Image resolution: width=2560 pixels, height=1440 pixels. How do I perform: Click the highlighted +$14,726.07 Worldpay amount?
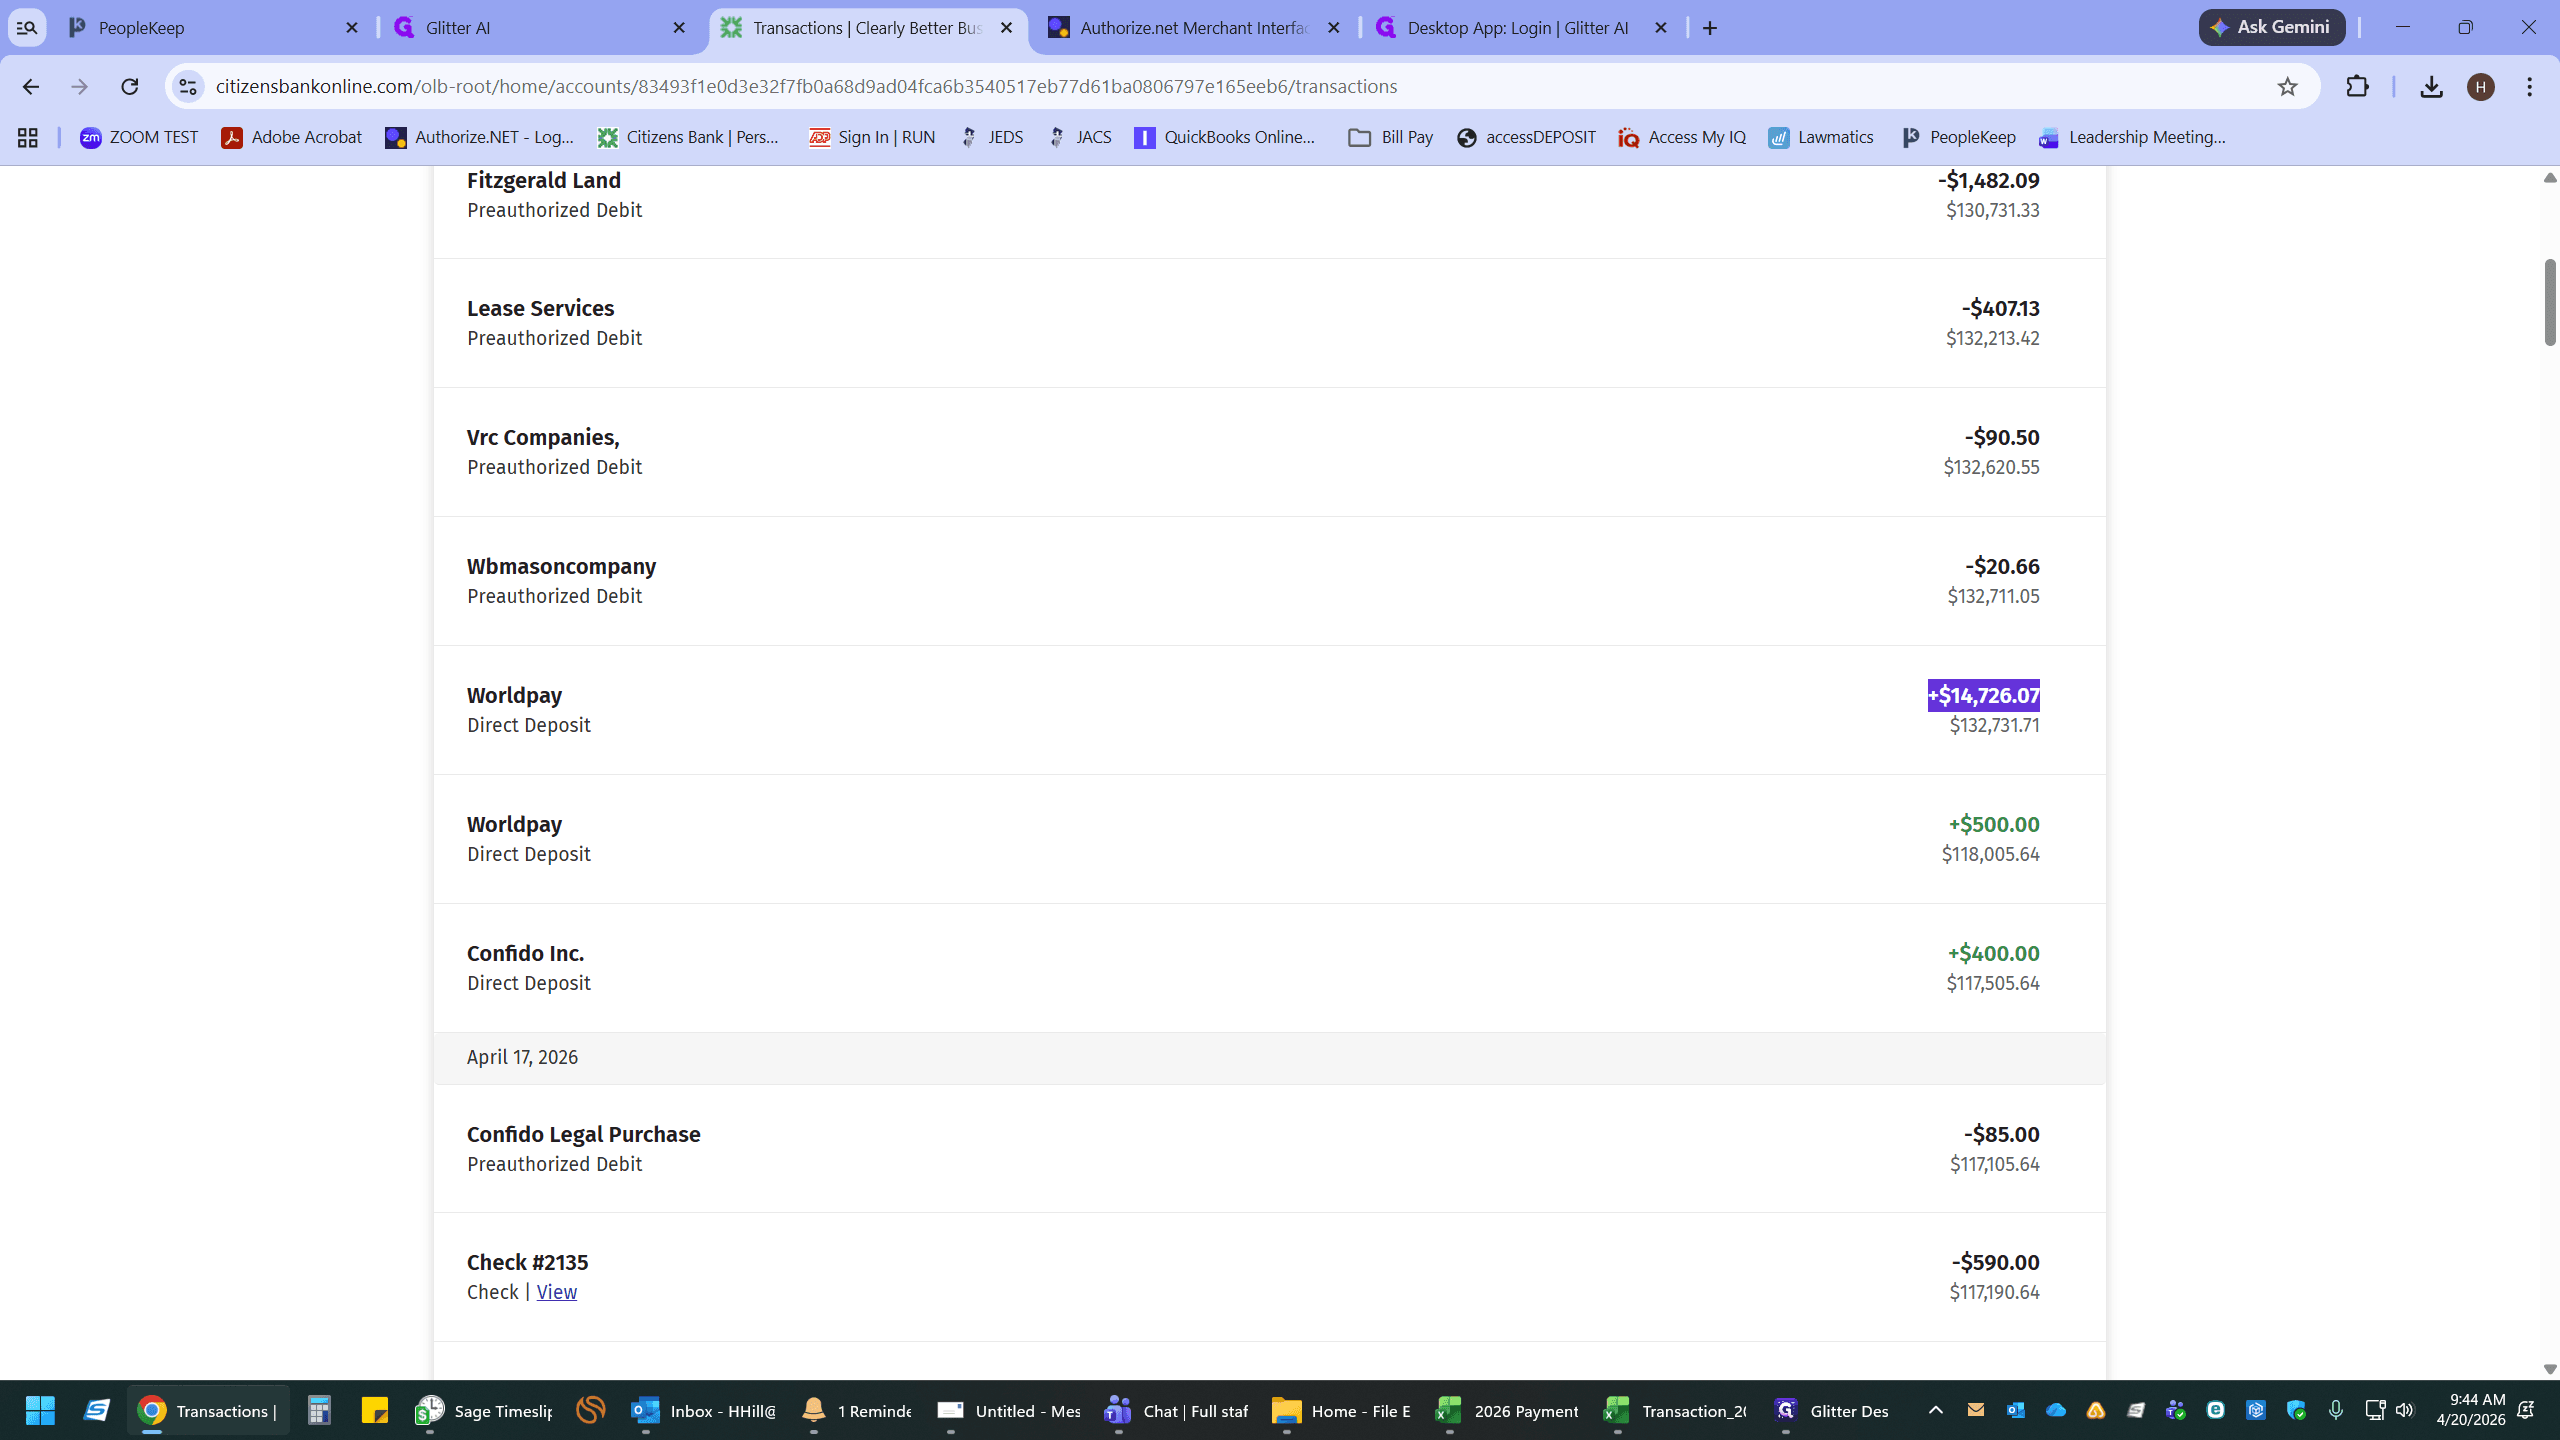(x=1983, y=695)
